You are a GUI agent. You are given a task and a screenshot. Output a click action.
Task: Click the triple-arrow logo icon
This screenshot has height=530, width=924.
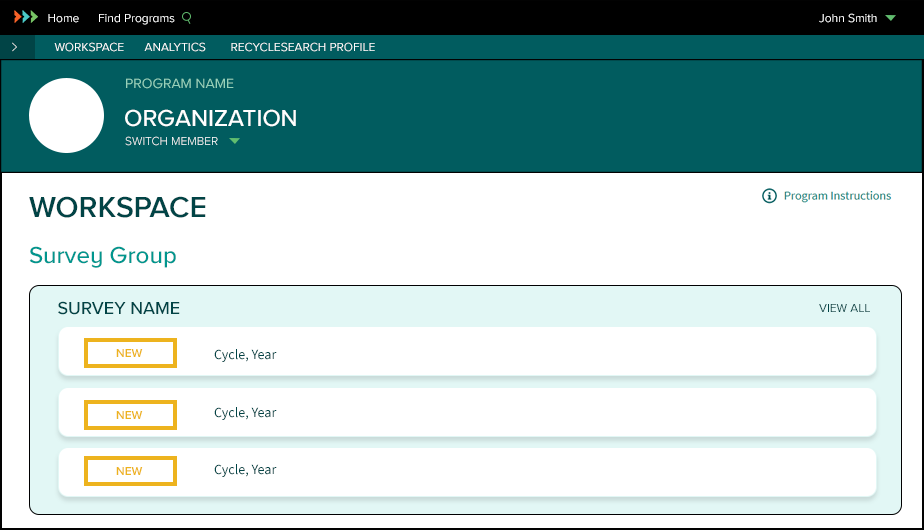(x=26, y=17)
